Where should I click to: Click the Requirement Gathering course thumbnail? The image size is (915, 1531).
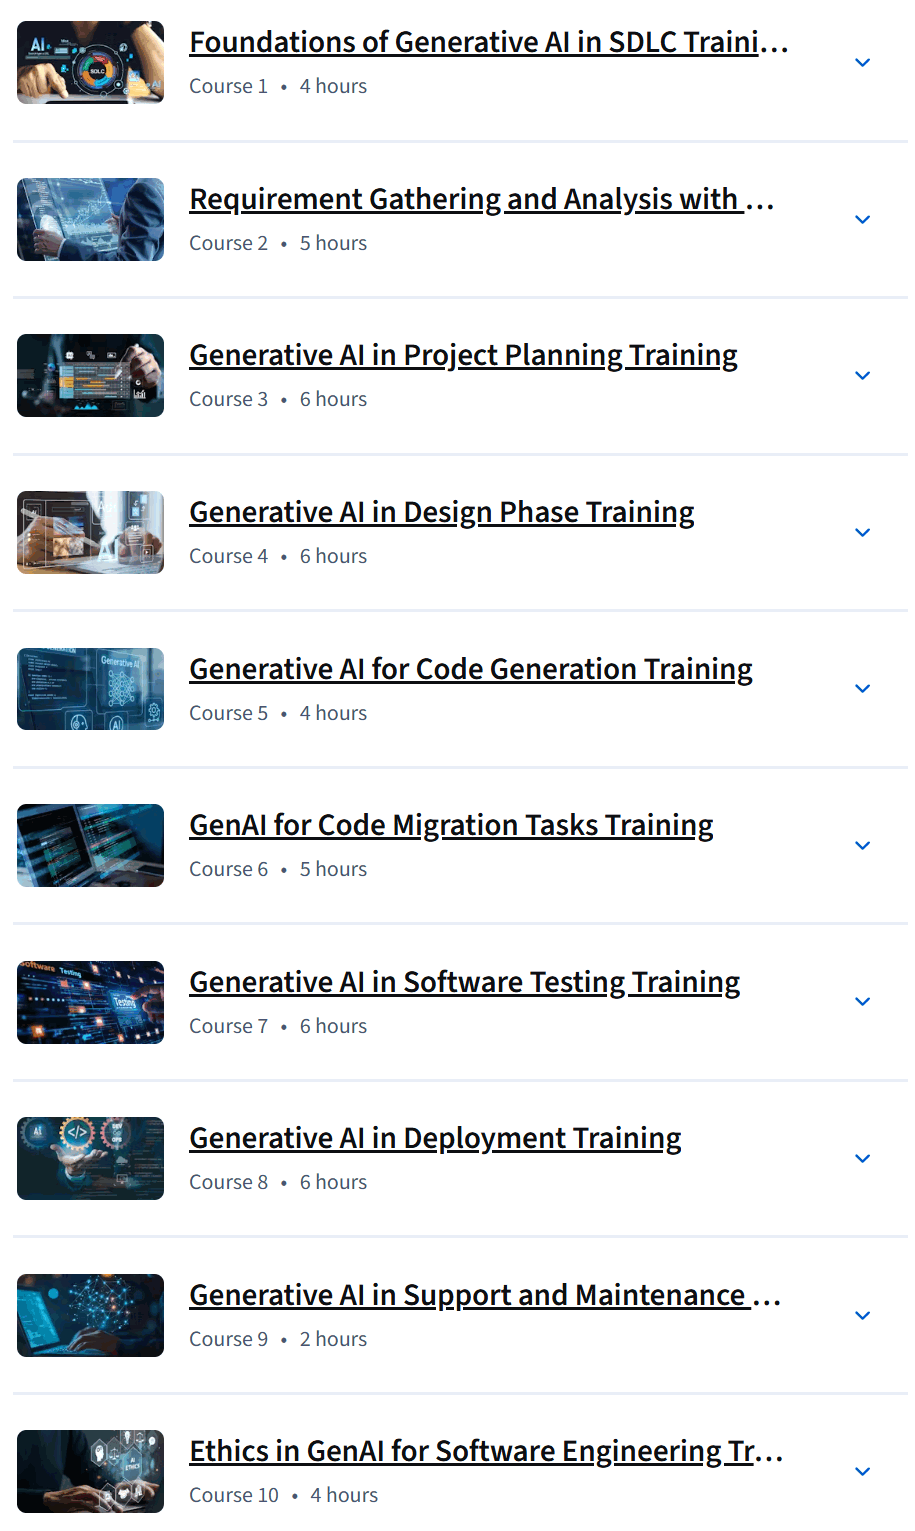pos(90,220)
